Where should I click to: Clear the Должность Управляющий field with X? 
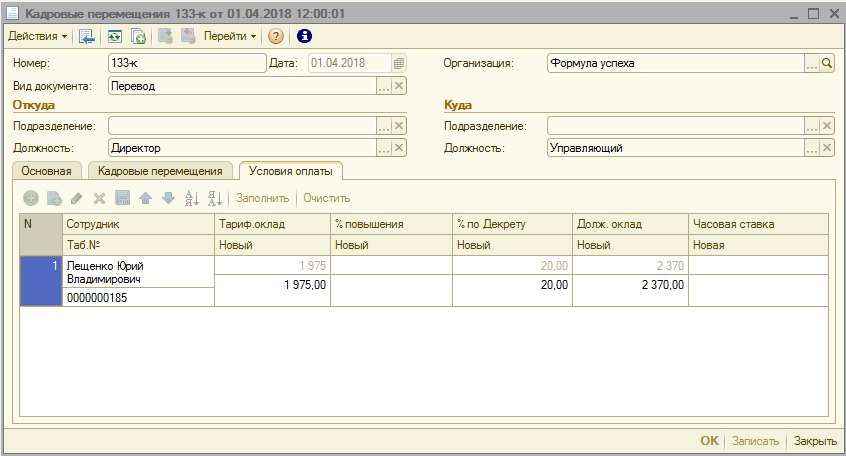[x=827, y=148]
